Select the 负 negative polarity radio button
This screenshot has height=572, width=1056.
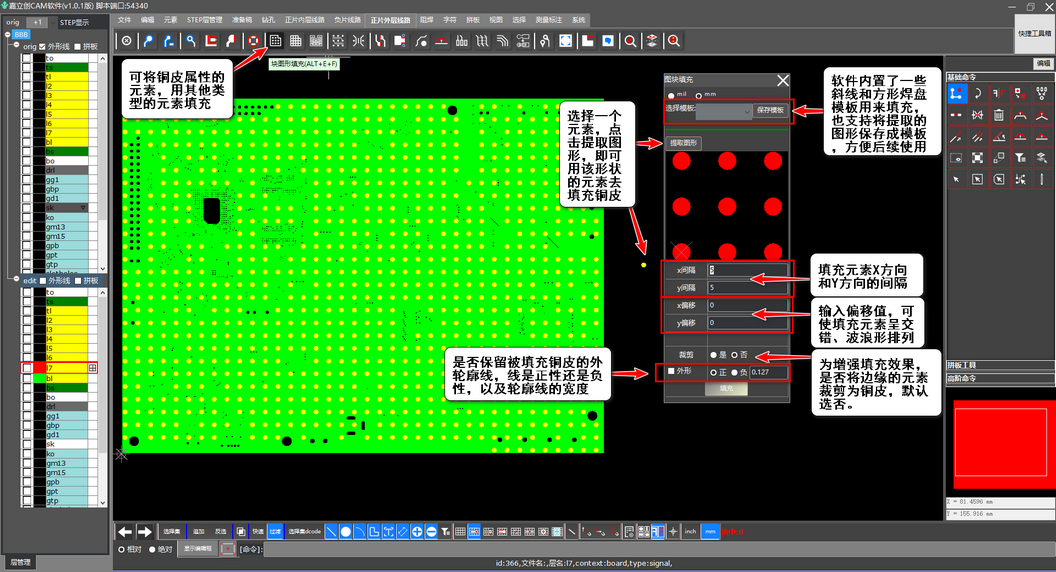[x=734, y=372]
